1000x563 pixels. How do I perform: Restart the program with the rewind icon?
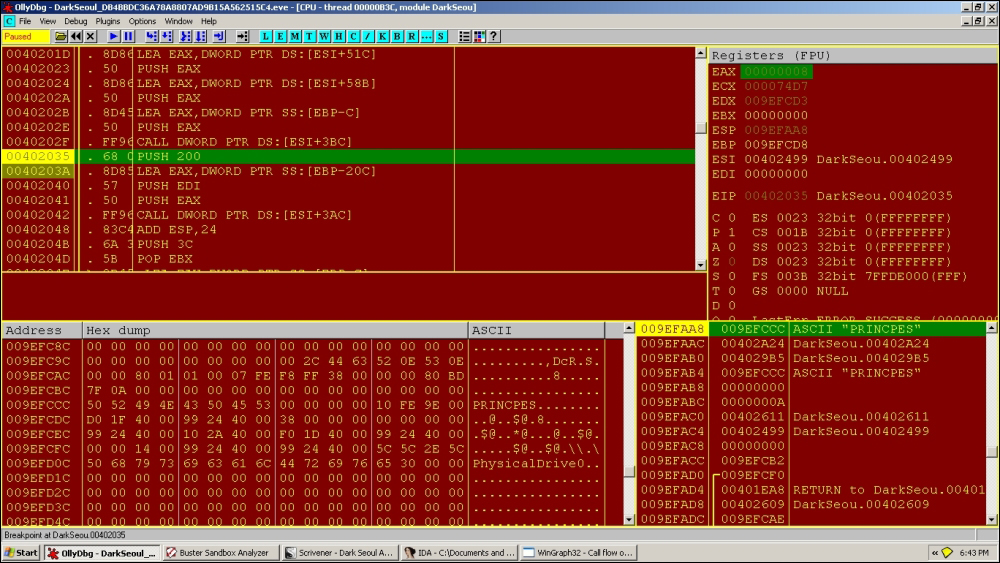coord(75,36)
